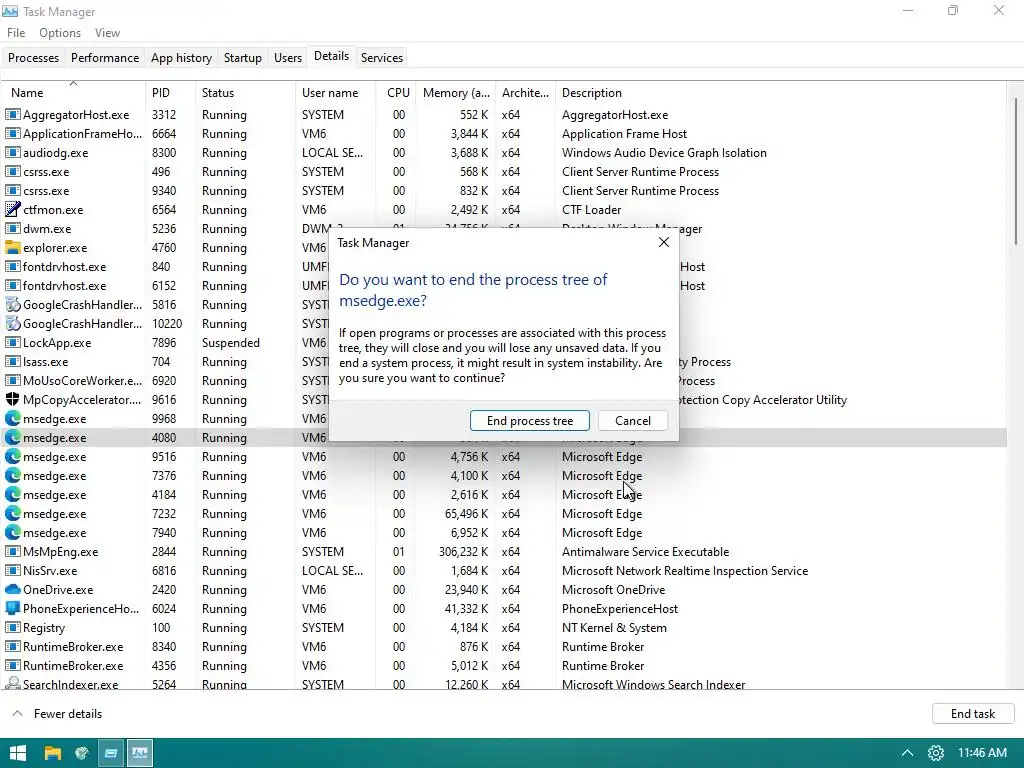Click the GoogleCrashHandler icon for PID 5816
1024x768 pixels.
coord(12,304)
